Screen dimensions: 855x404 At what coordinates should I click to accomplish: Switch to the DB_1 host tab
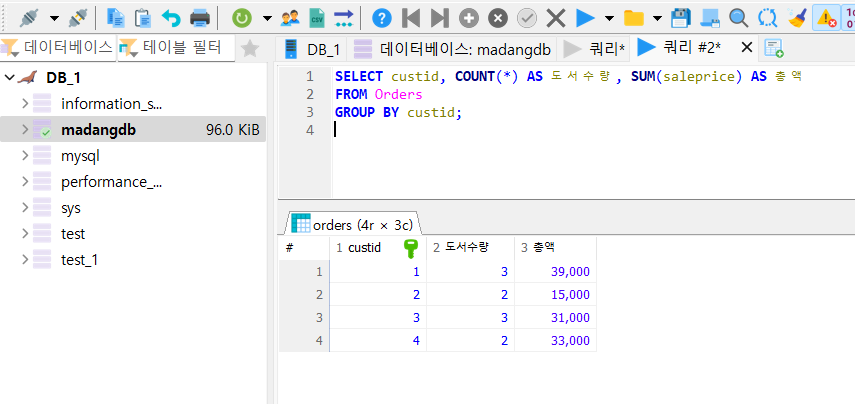[312, 49]
